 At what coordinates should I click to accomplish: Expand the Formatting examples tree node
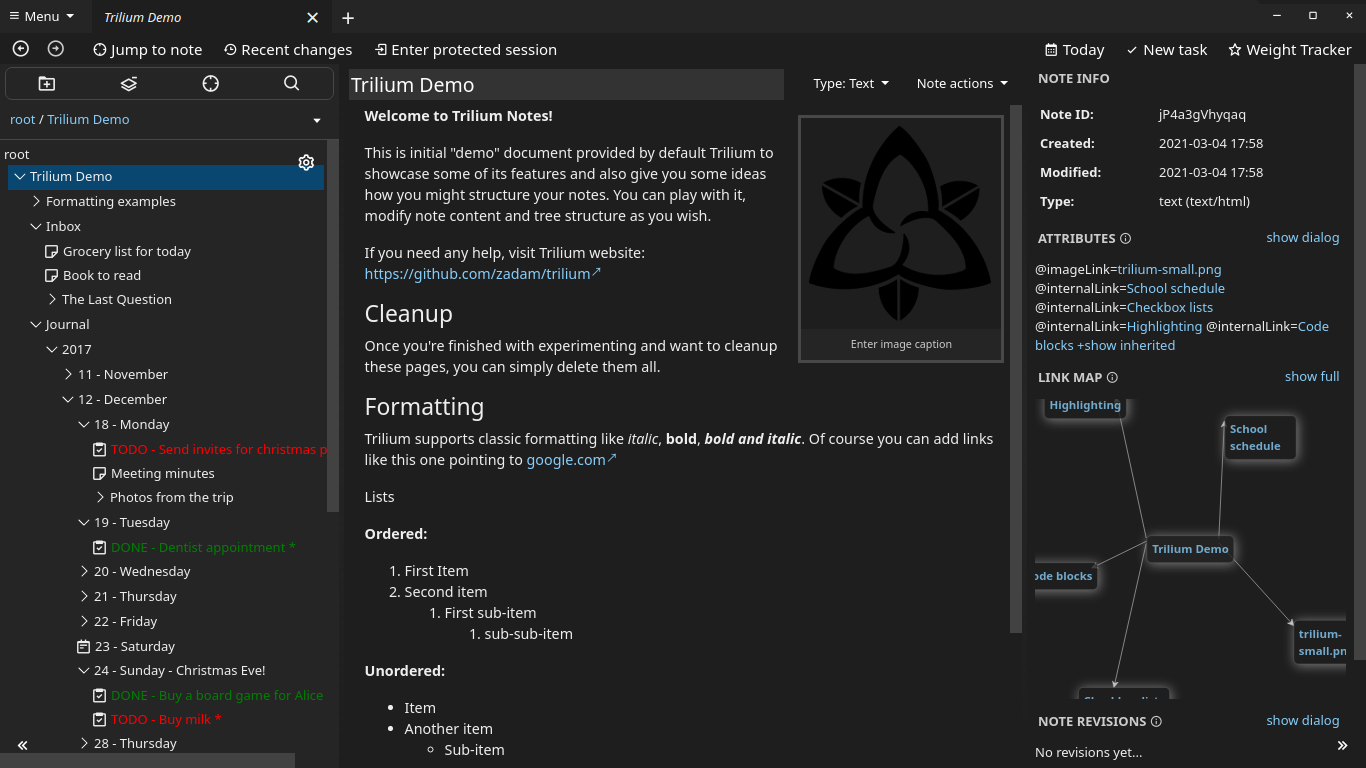pos(36,201)
